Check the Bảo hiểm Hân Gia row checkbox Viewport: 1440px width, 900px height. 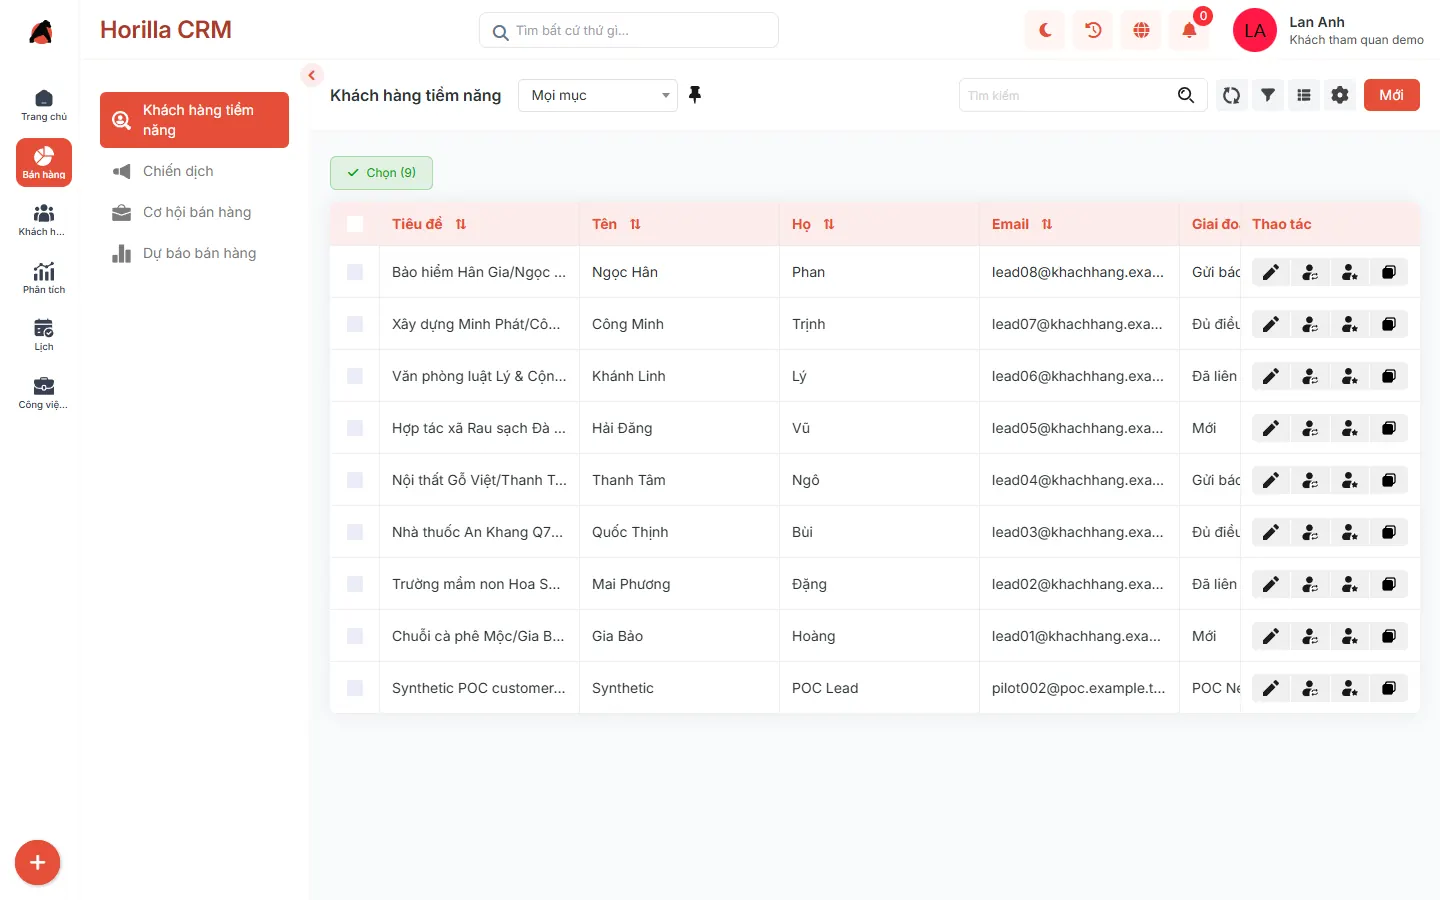(x=355, y=272)
